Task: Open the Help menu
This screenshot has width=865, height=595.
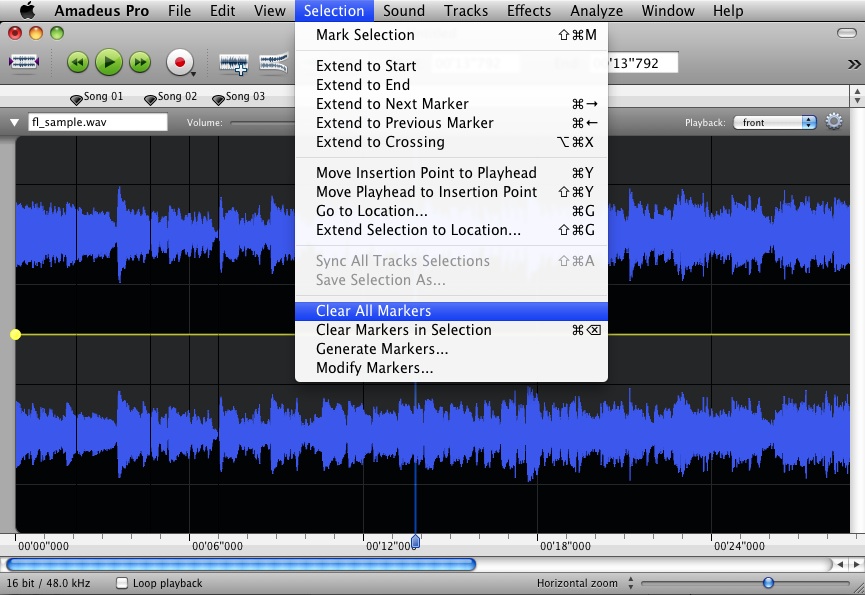Action: [x=728, y=10]
